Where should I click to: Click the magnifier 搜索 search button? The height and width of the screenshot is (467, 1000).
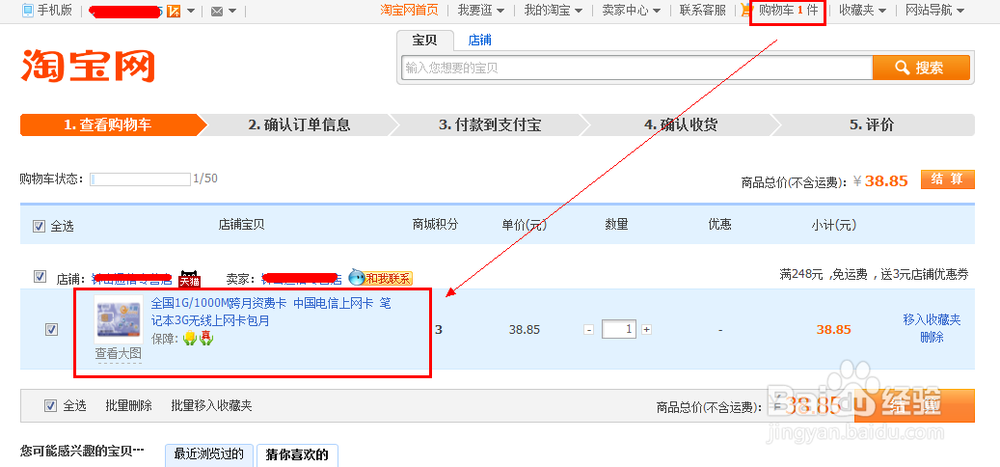coord(921,68)
